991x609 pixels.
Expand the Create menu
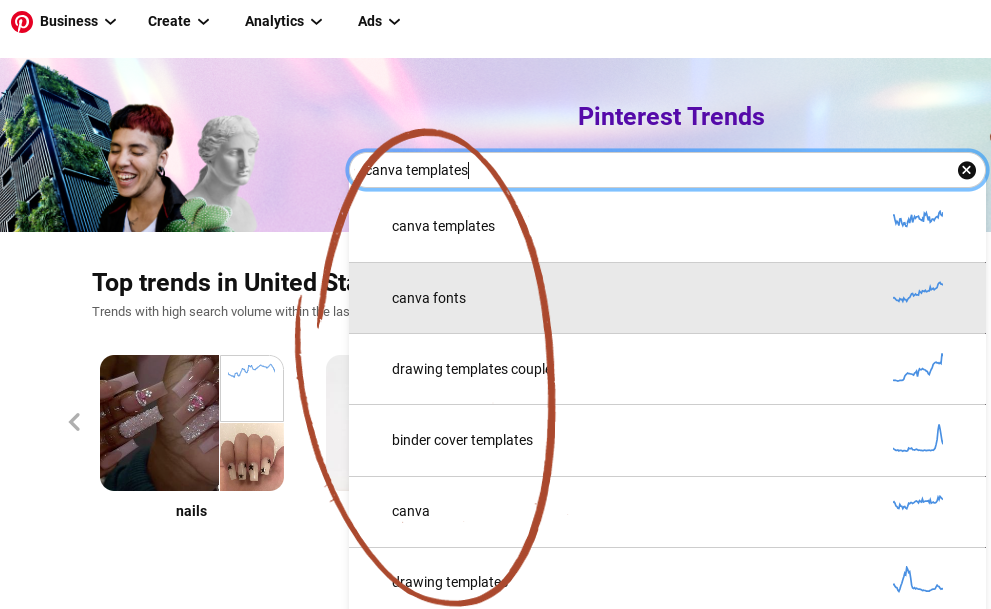(178, 21)
